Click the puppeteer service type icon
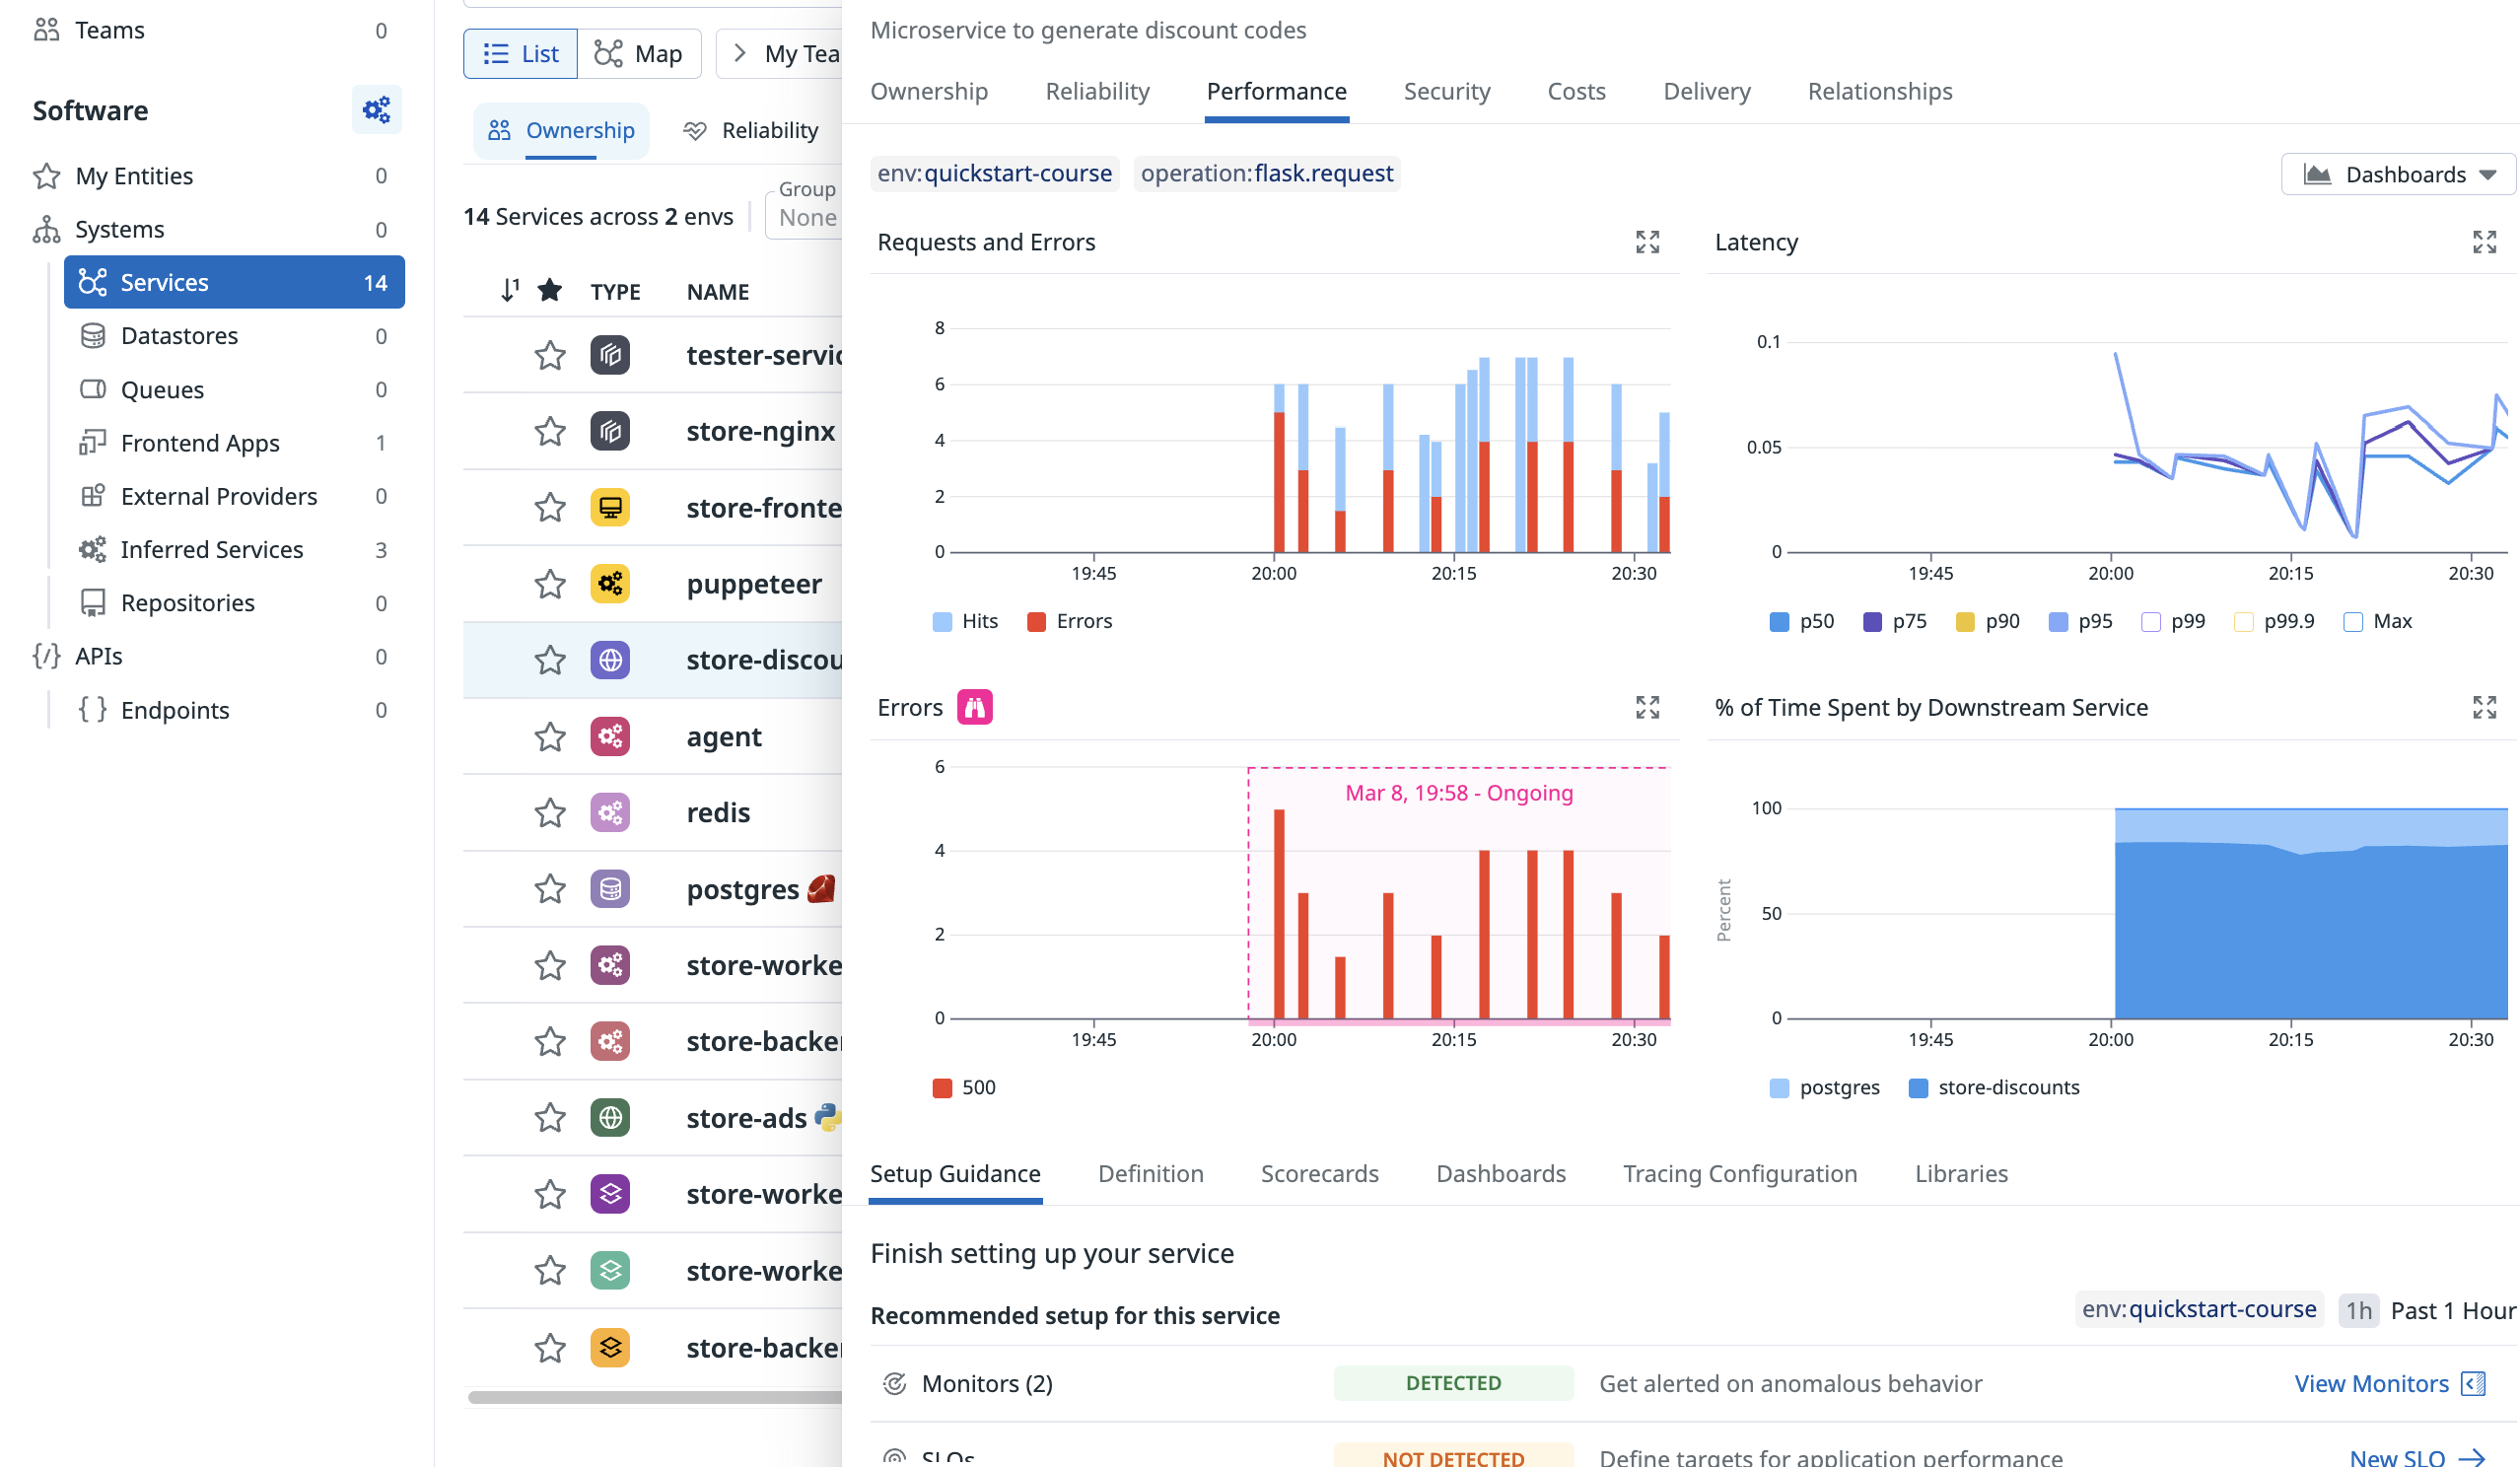Viewport: 2520px width, 1467px height. coord(609,583)
